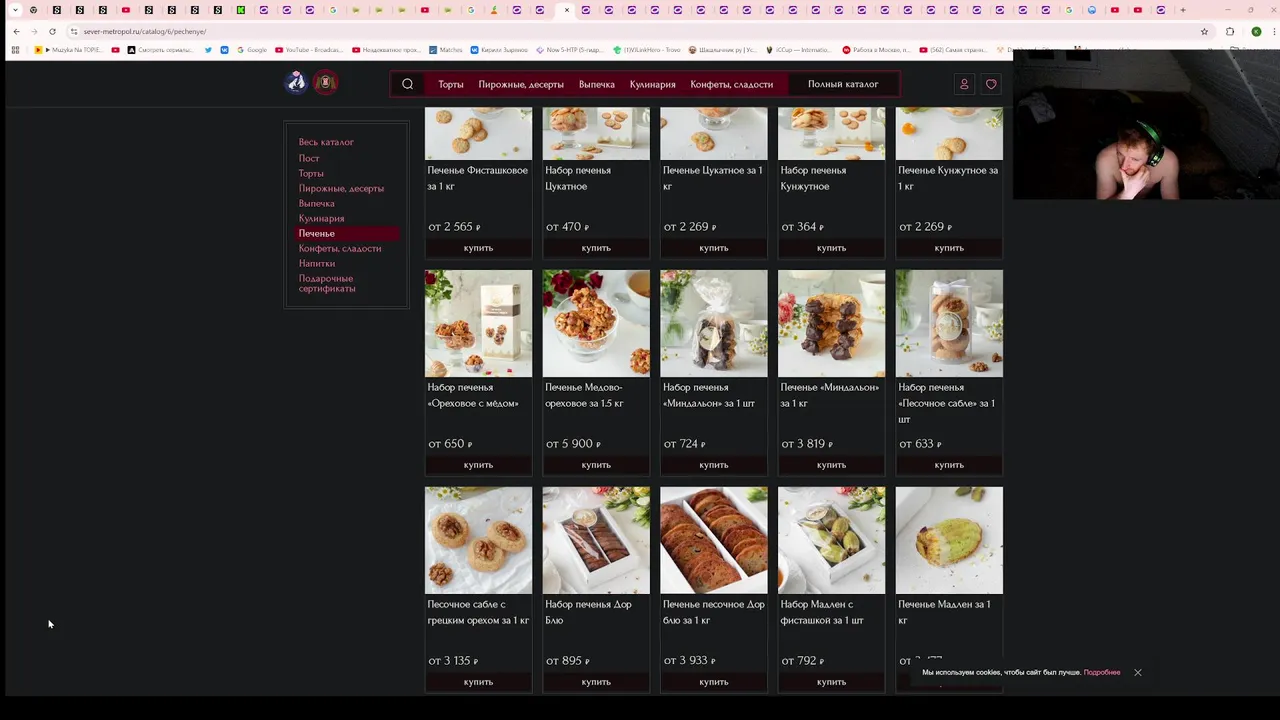The width and height of the screenshot is (1280, 720).
Task: Buy Печенье Кунжутное за 1 кг
Action: (x=949, y=248)
